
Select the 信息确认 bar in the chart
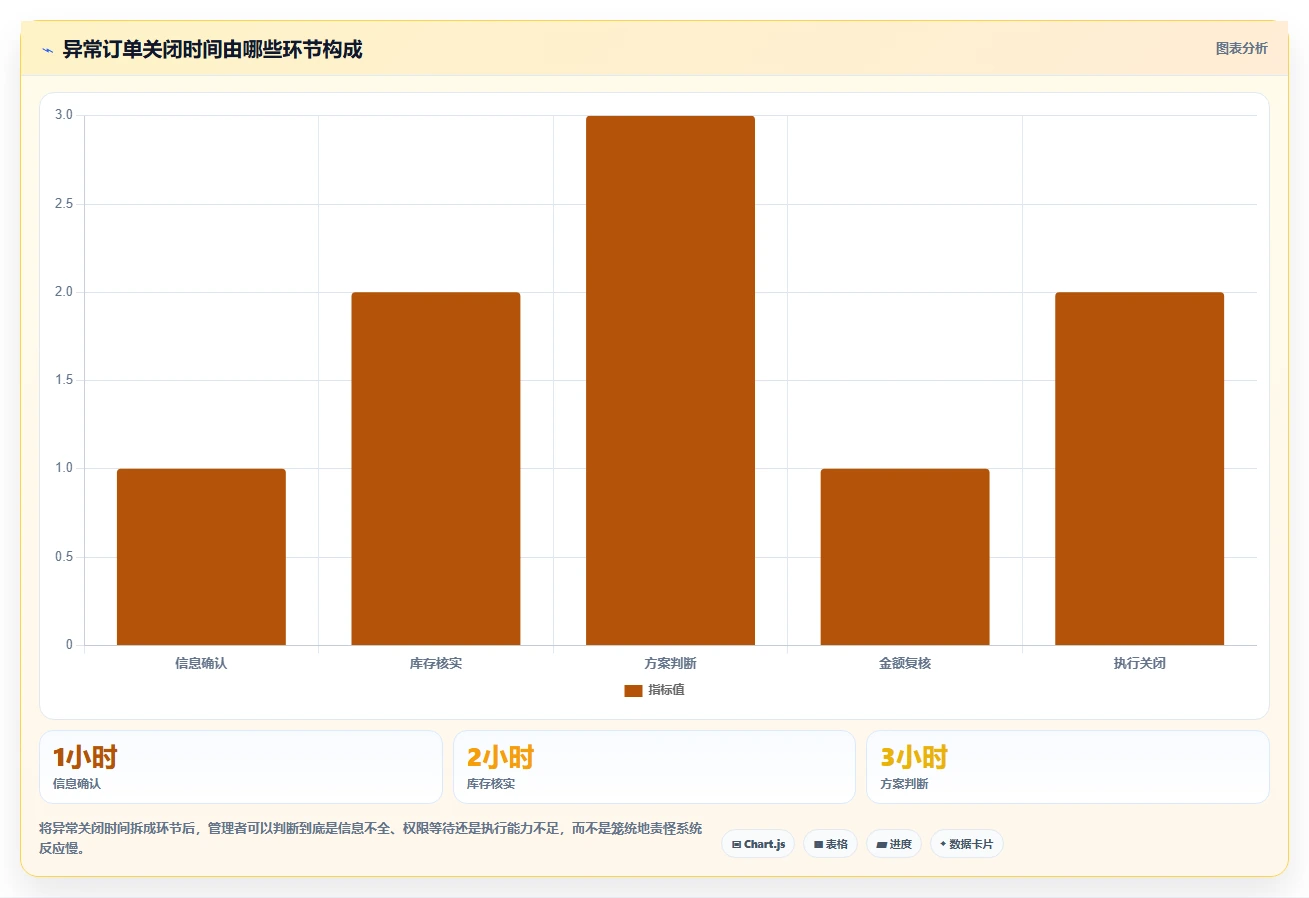coord(201,557)
